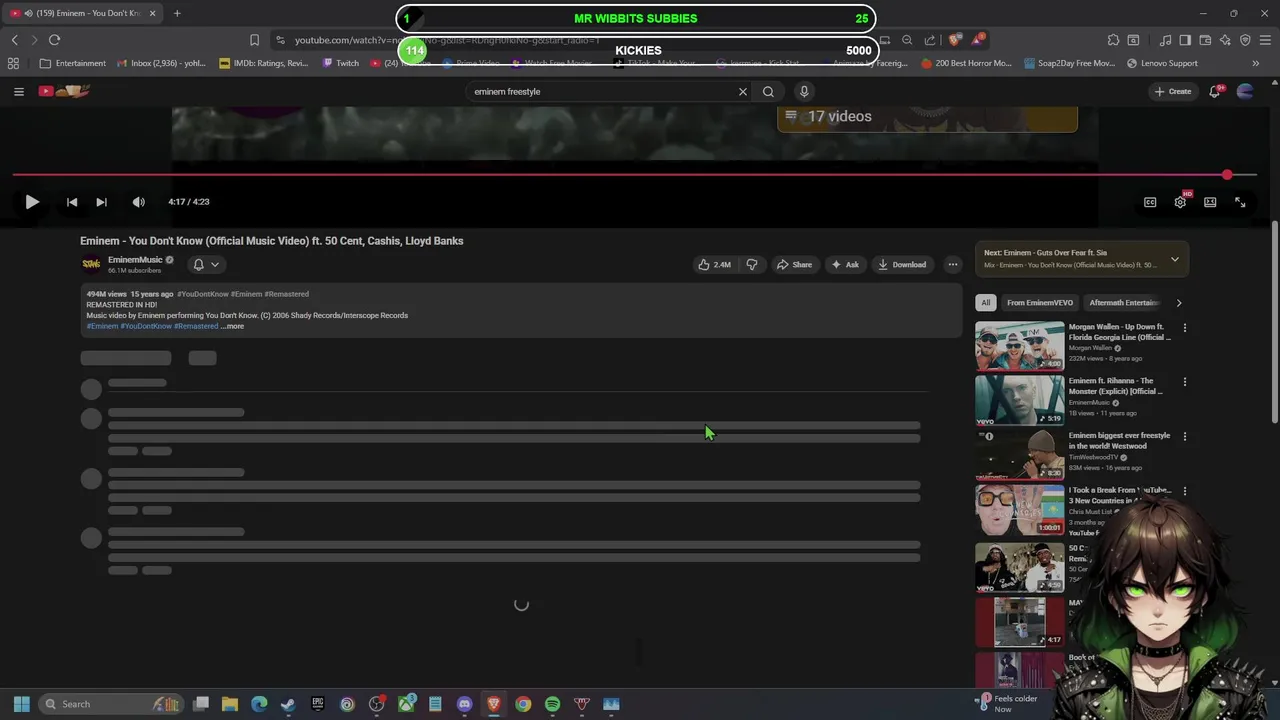Expand description with ...more
This screenshot has width=1280, height=720.
click(x=232, y=326)
